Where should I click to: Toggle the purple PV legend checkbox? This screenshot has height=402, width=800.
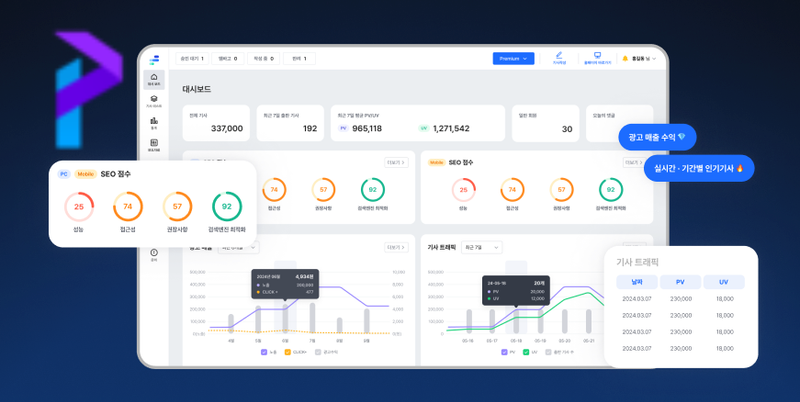[x=505, y=352]
